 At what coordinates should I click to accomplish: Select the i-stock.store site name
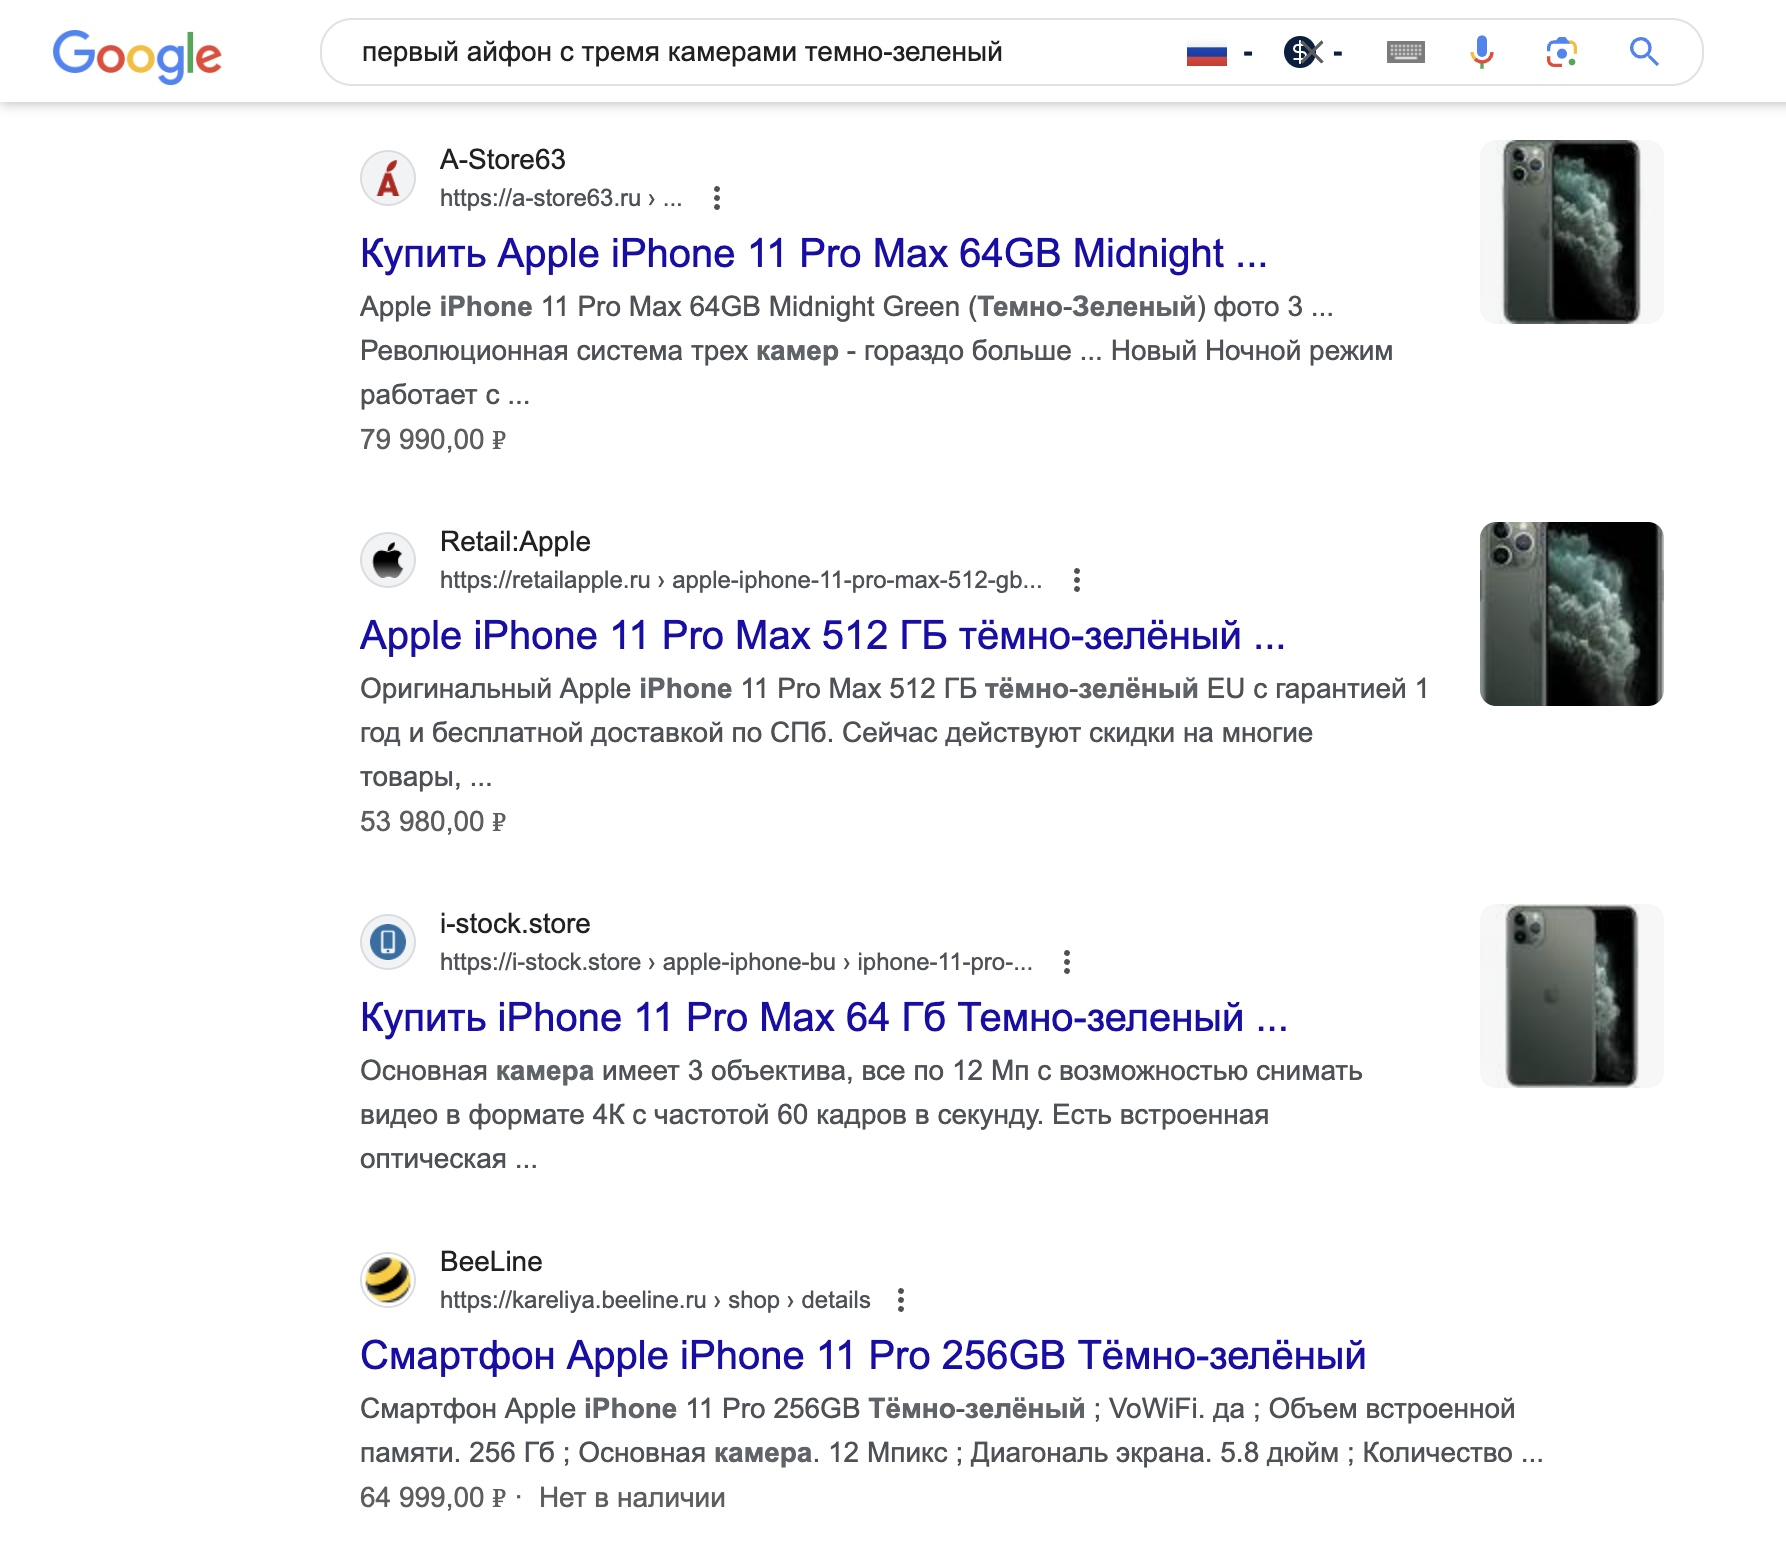[515, 923]
